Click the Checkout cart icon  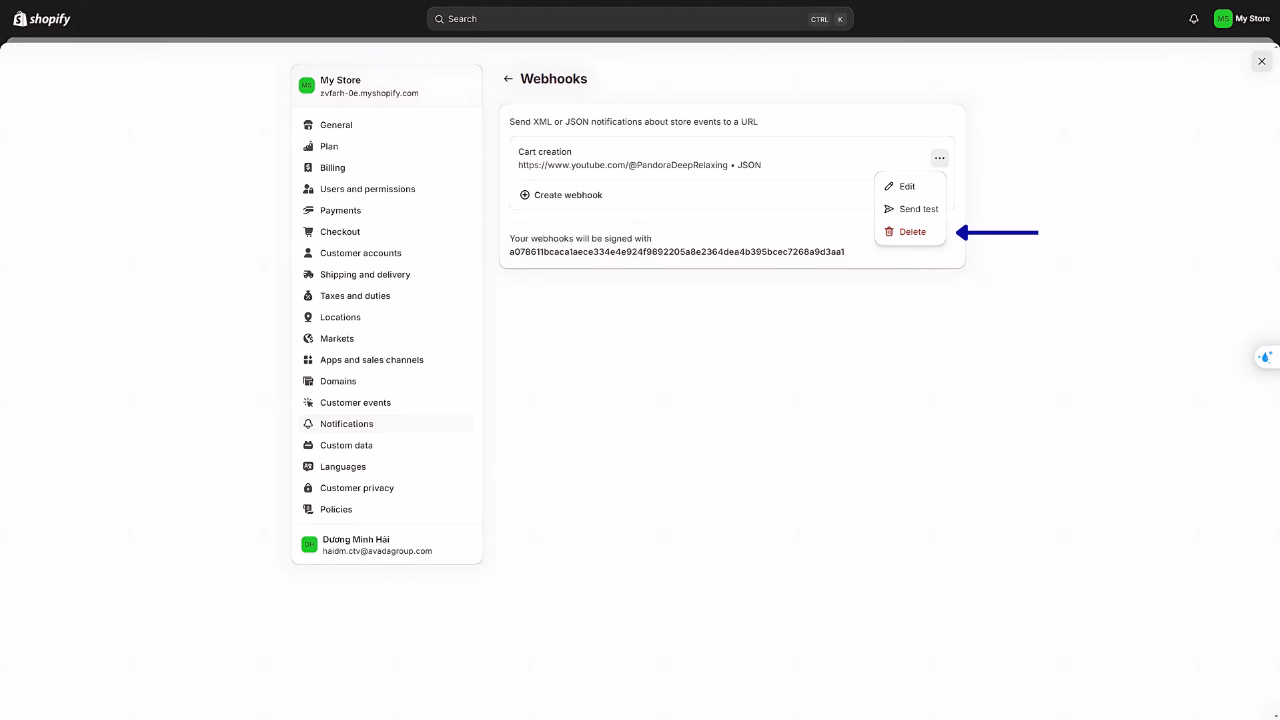coord(308,232)
